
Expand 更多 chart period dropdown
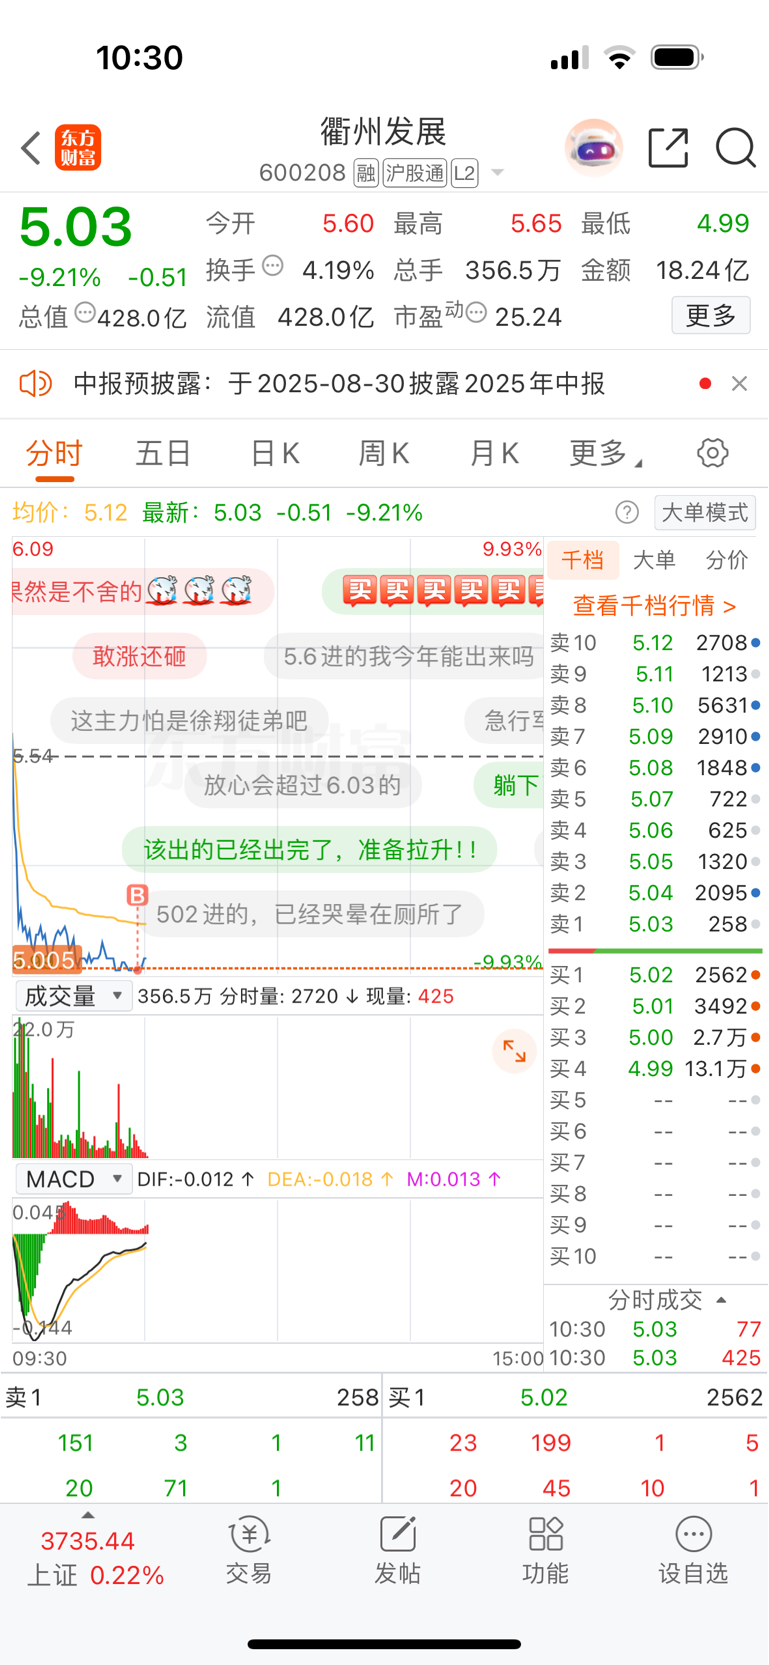[606, 453]
